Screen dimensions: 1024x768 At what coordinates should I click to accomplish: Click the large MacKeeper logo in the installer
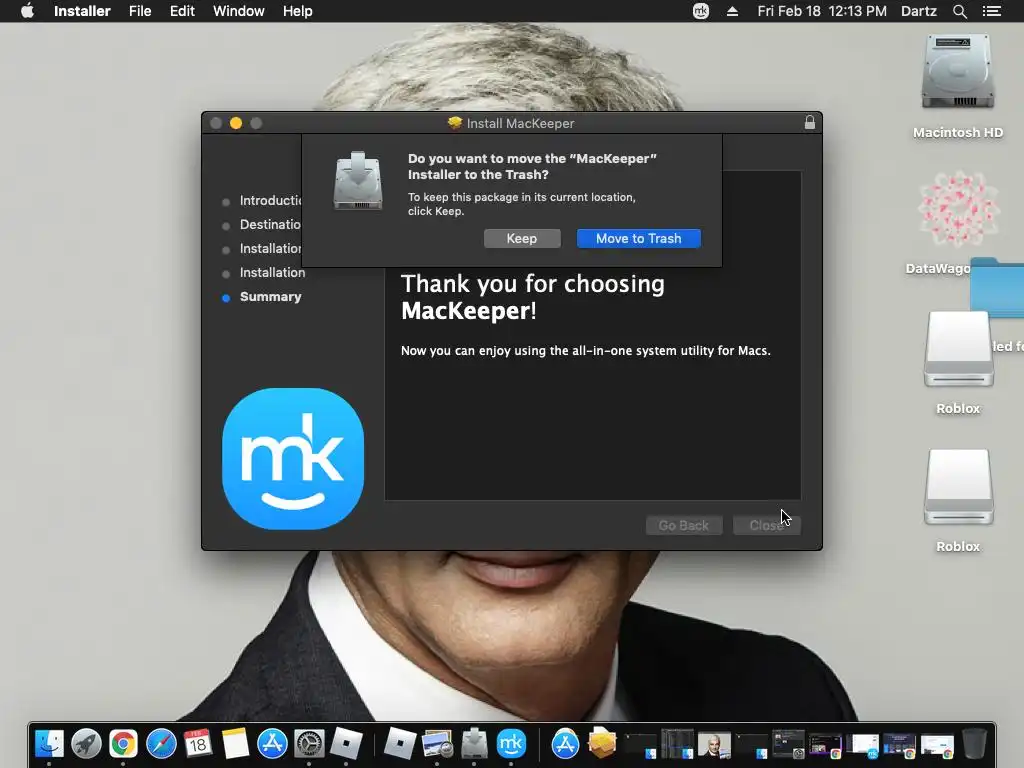click(293, 458)
